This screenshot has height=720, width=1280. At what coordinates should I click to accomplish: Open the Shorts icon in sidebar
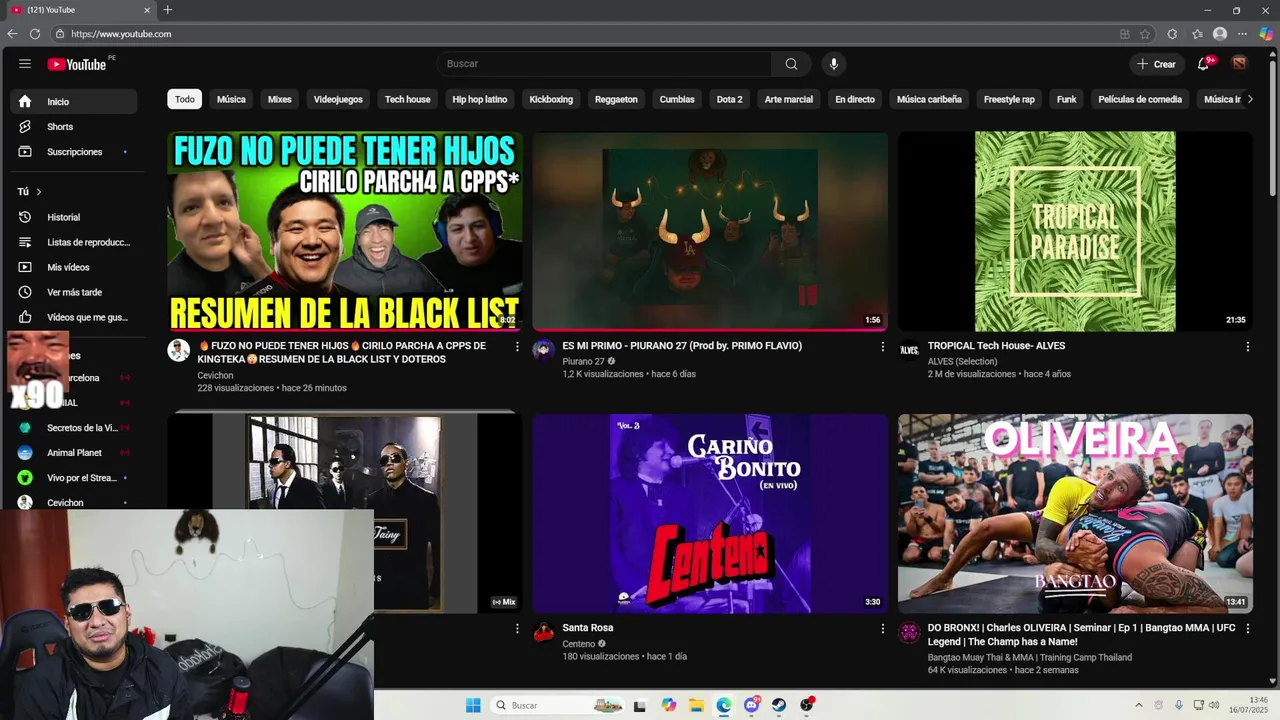pos(25,127)
